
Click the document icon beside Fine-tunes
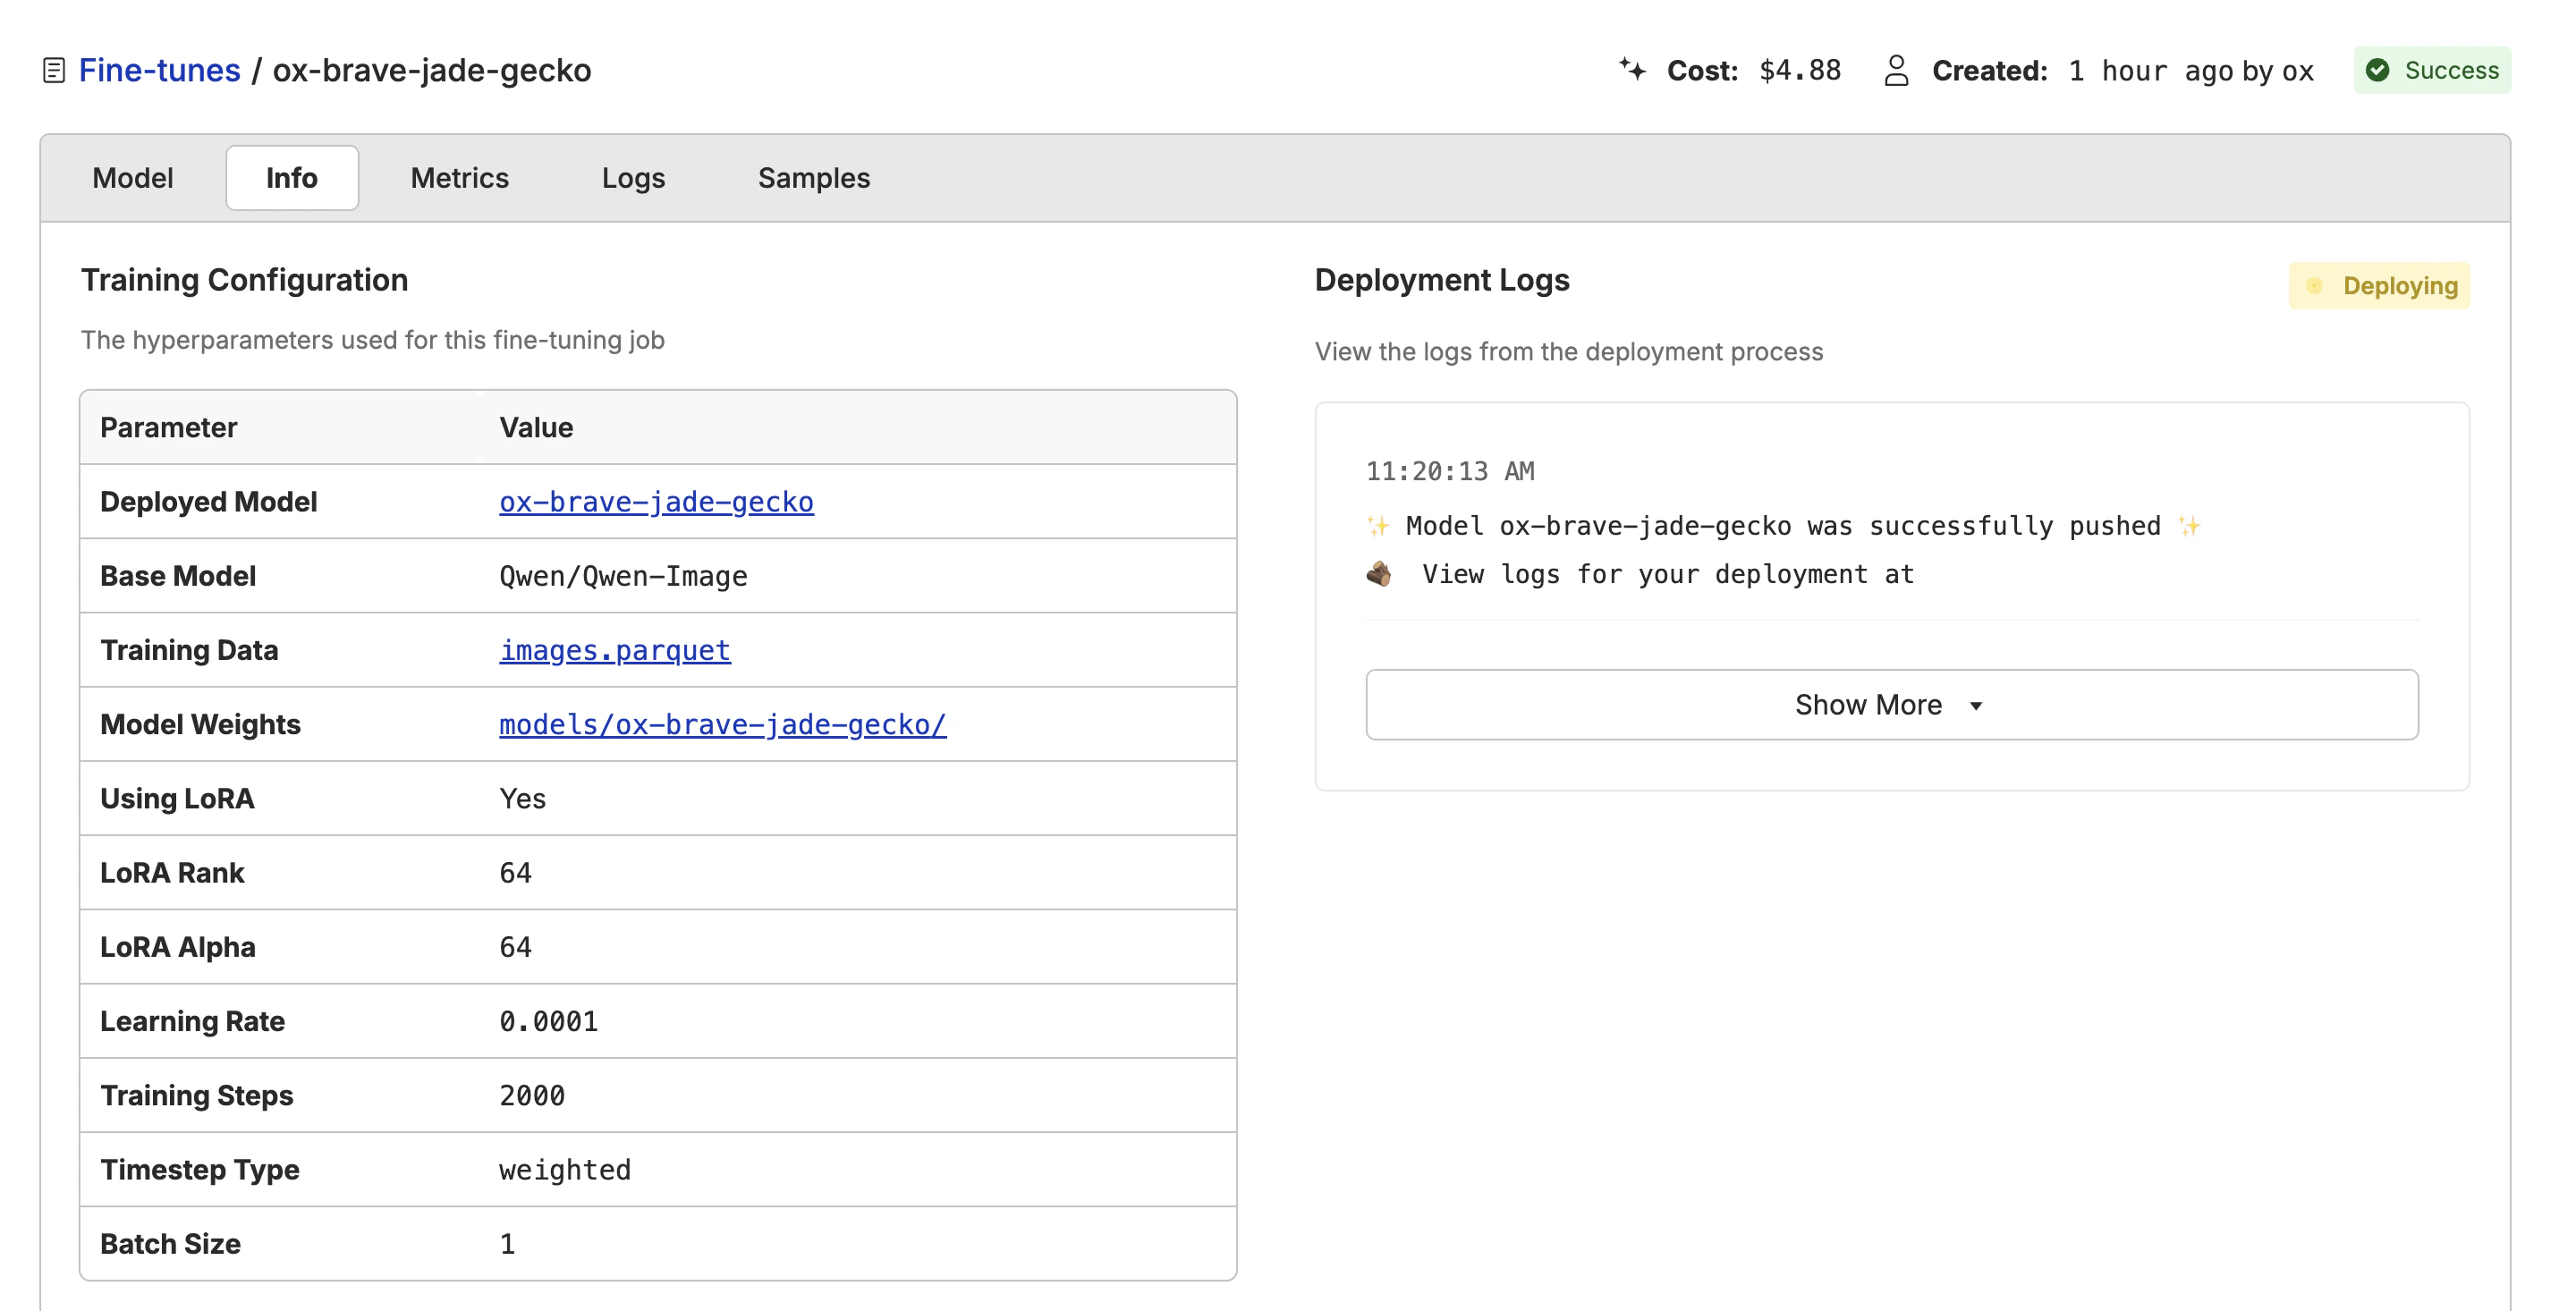point(54,70)
